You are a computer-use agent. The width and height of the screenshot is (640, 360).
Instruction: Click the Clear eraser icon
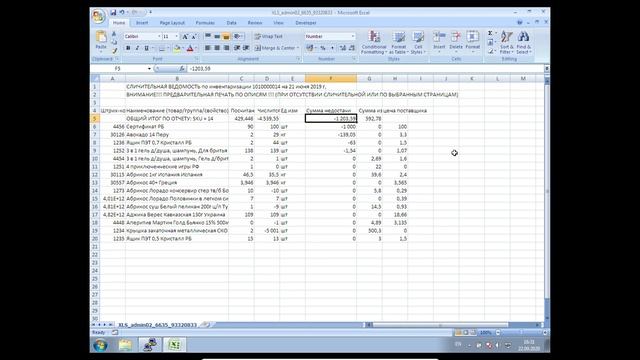(490, 51)
